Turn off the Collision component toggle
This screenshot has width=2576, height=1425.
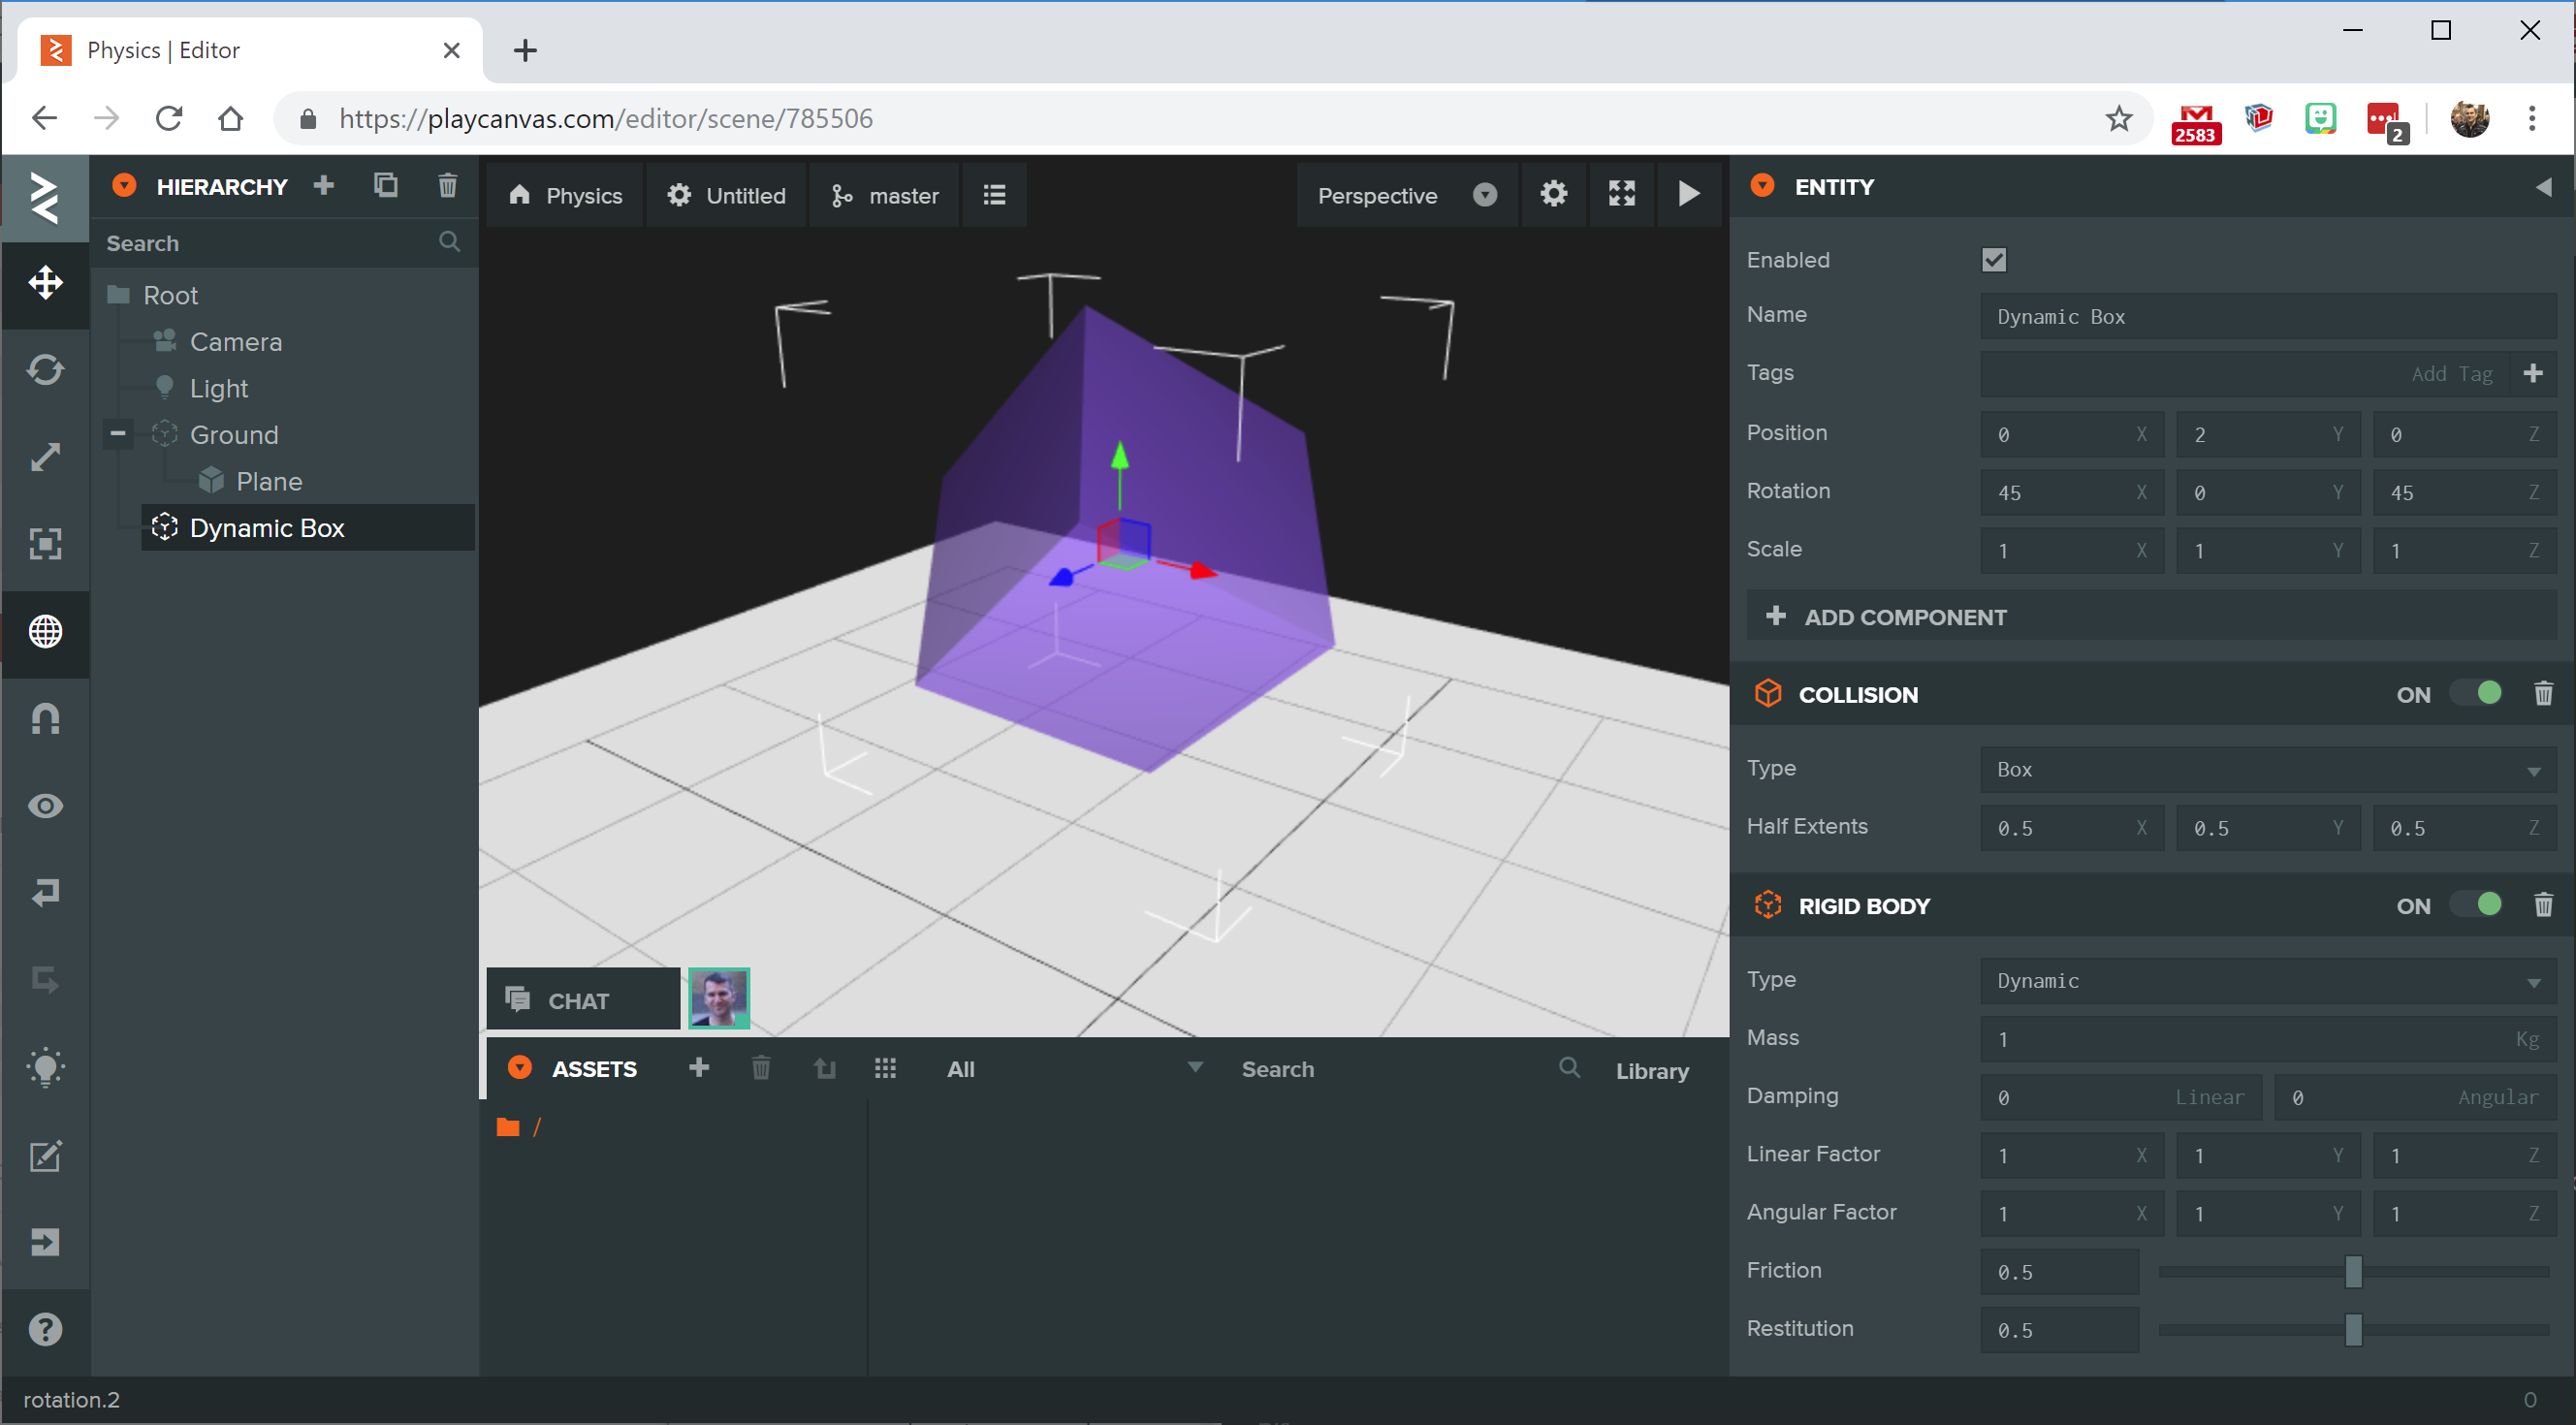[2477, 694]
